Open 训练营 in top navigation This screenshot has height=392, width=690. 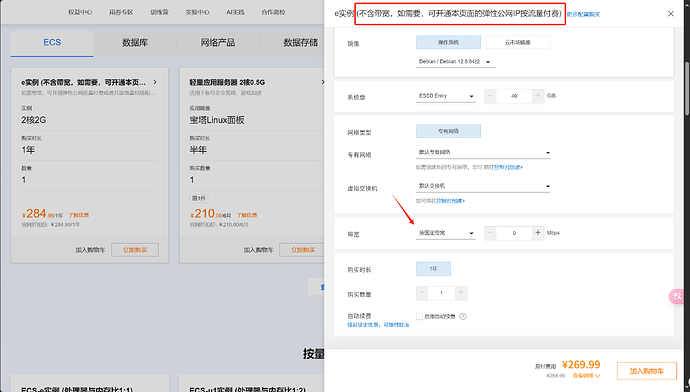159,12
